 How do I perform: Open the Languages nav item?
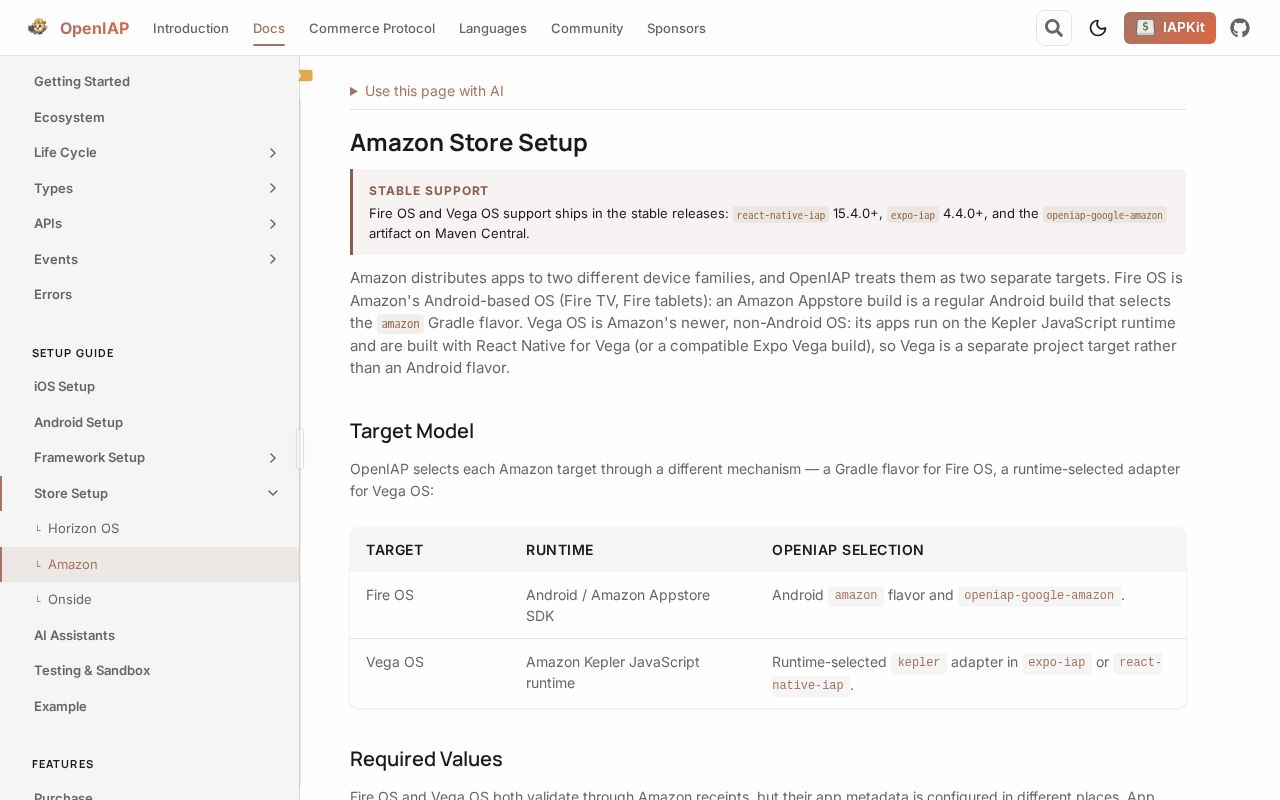(x=493, y=28)
